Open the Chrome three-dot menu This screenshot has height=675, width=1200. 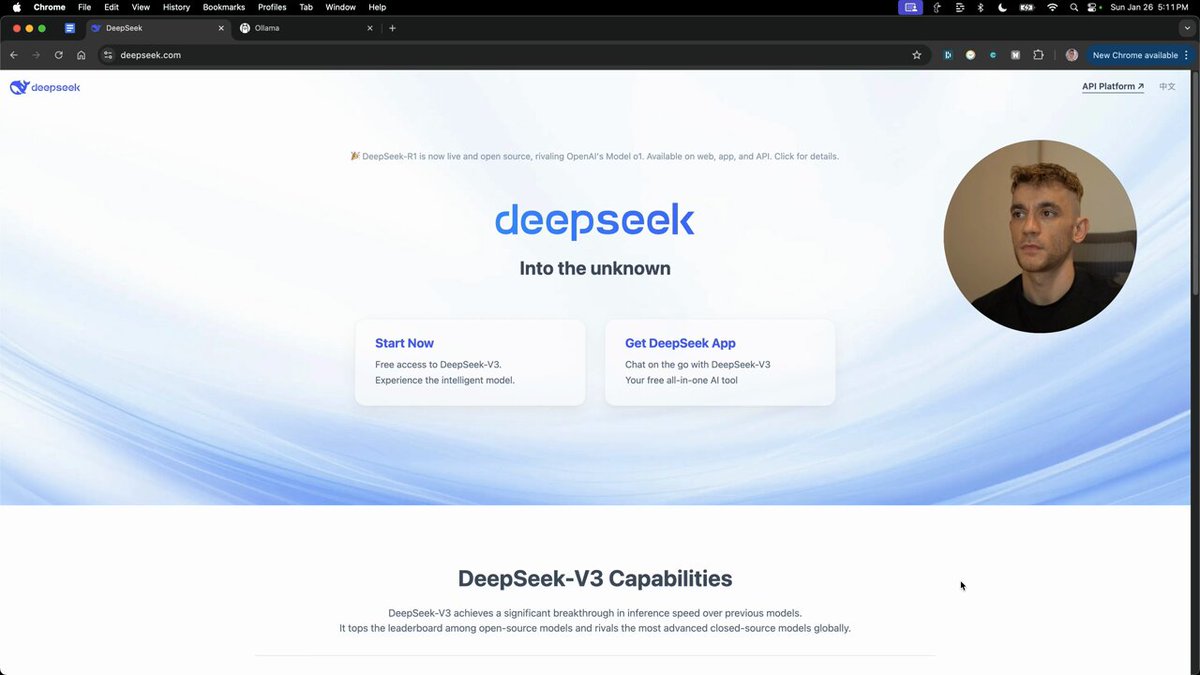(1187, 55)
